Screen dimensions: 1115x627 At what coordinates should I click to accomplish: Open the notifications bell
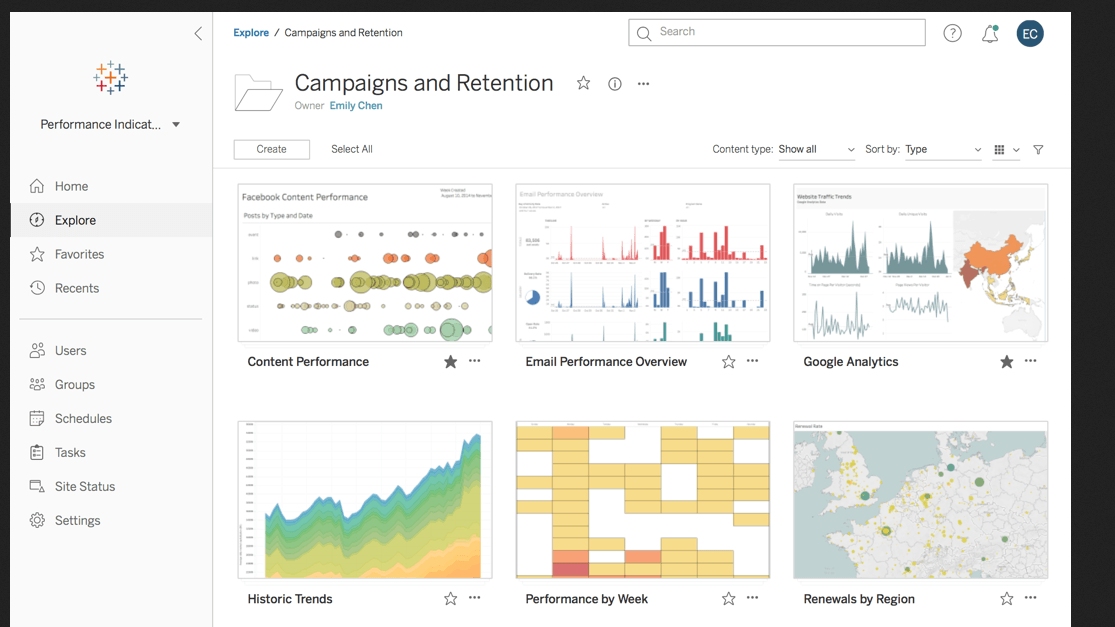[990, 34]
